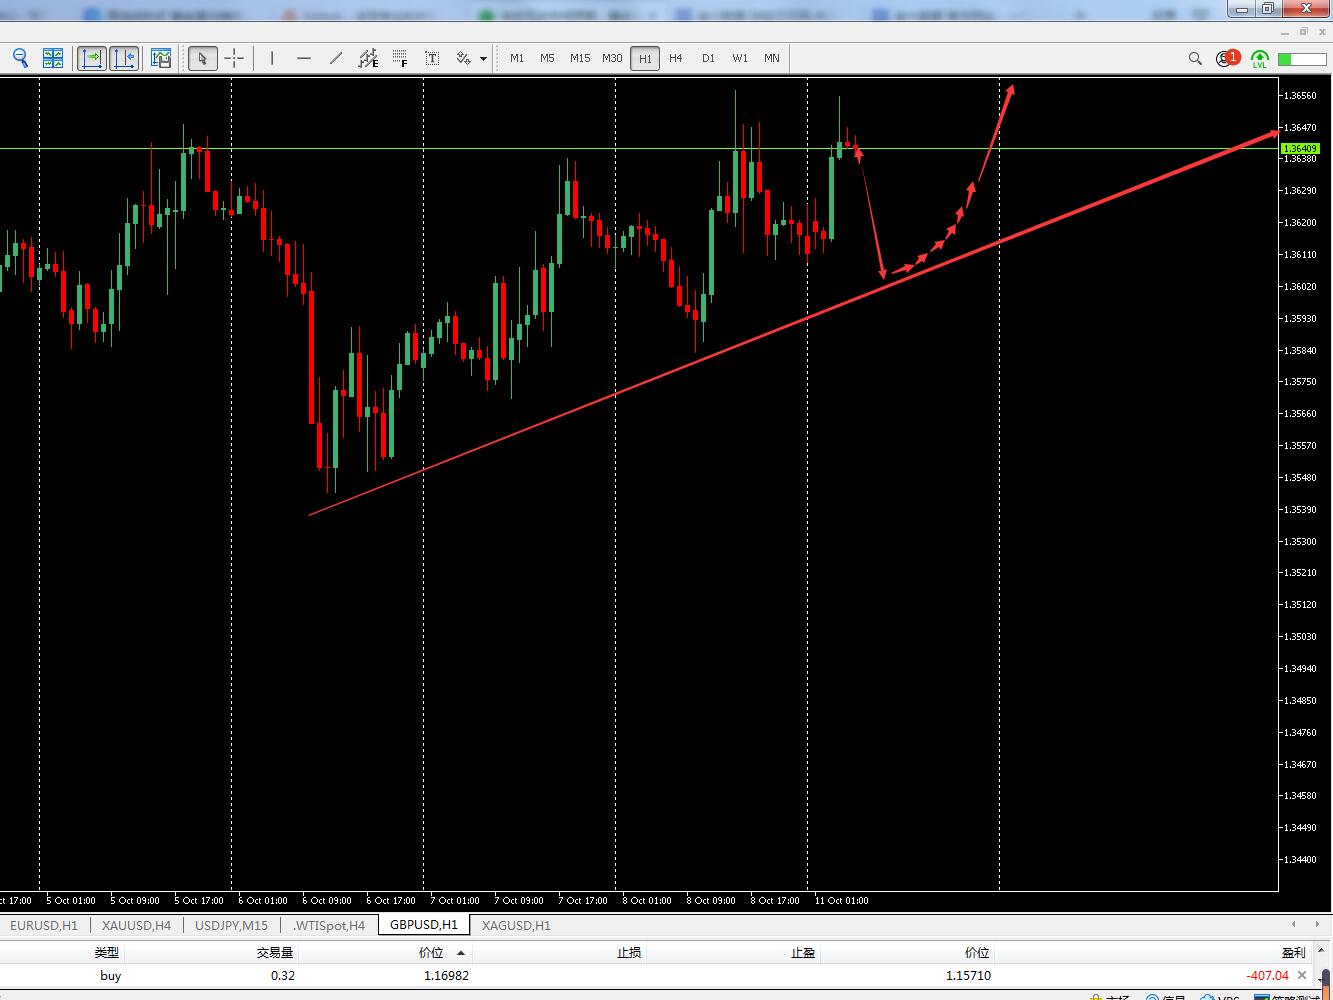Select the Fibonacci retracement tool
Screen dimensions: 1333x1000
coord(400,58)
